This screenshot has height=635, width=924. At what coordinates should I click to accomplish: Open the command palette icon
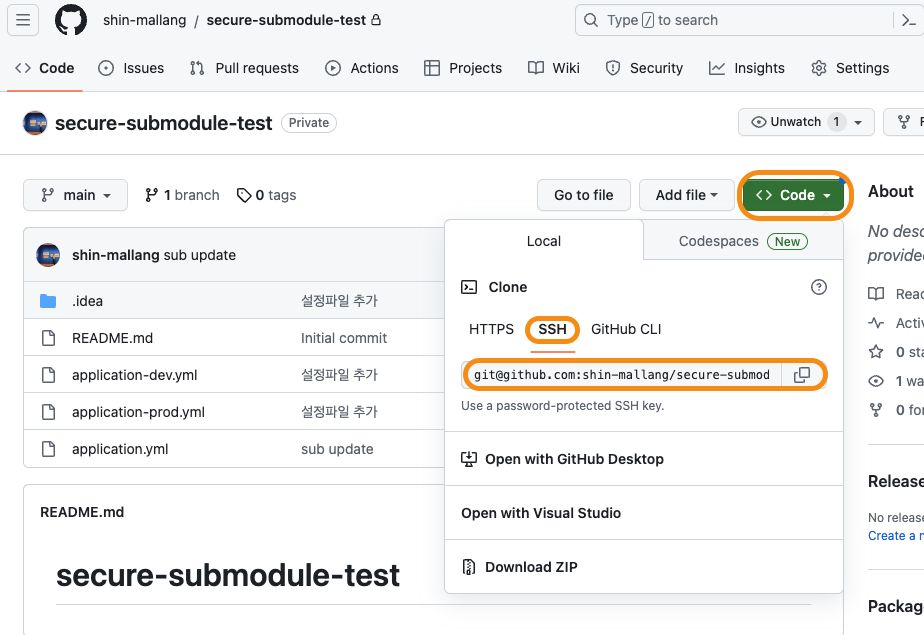click(909, 20)
